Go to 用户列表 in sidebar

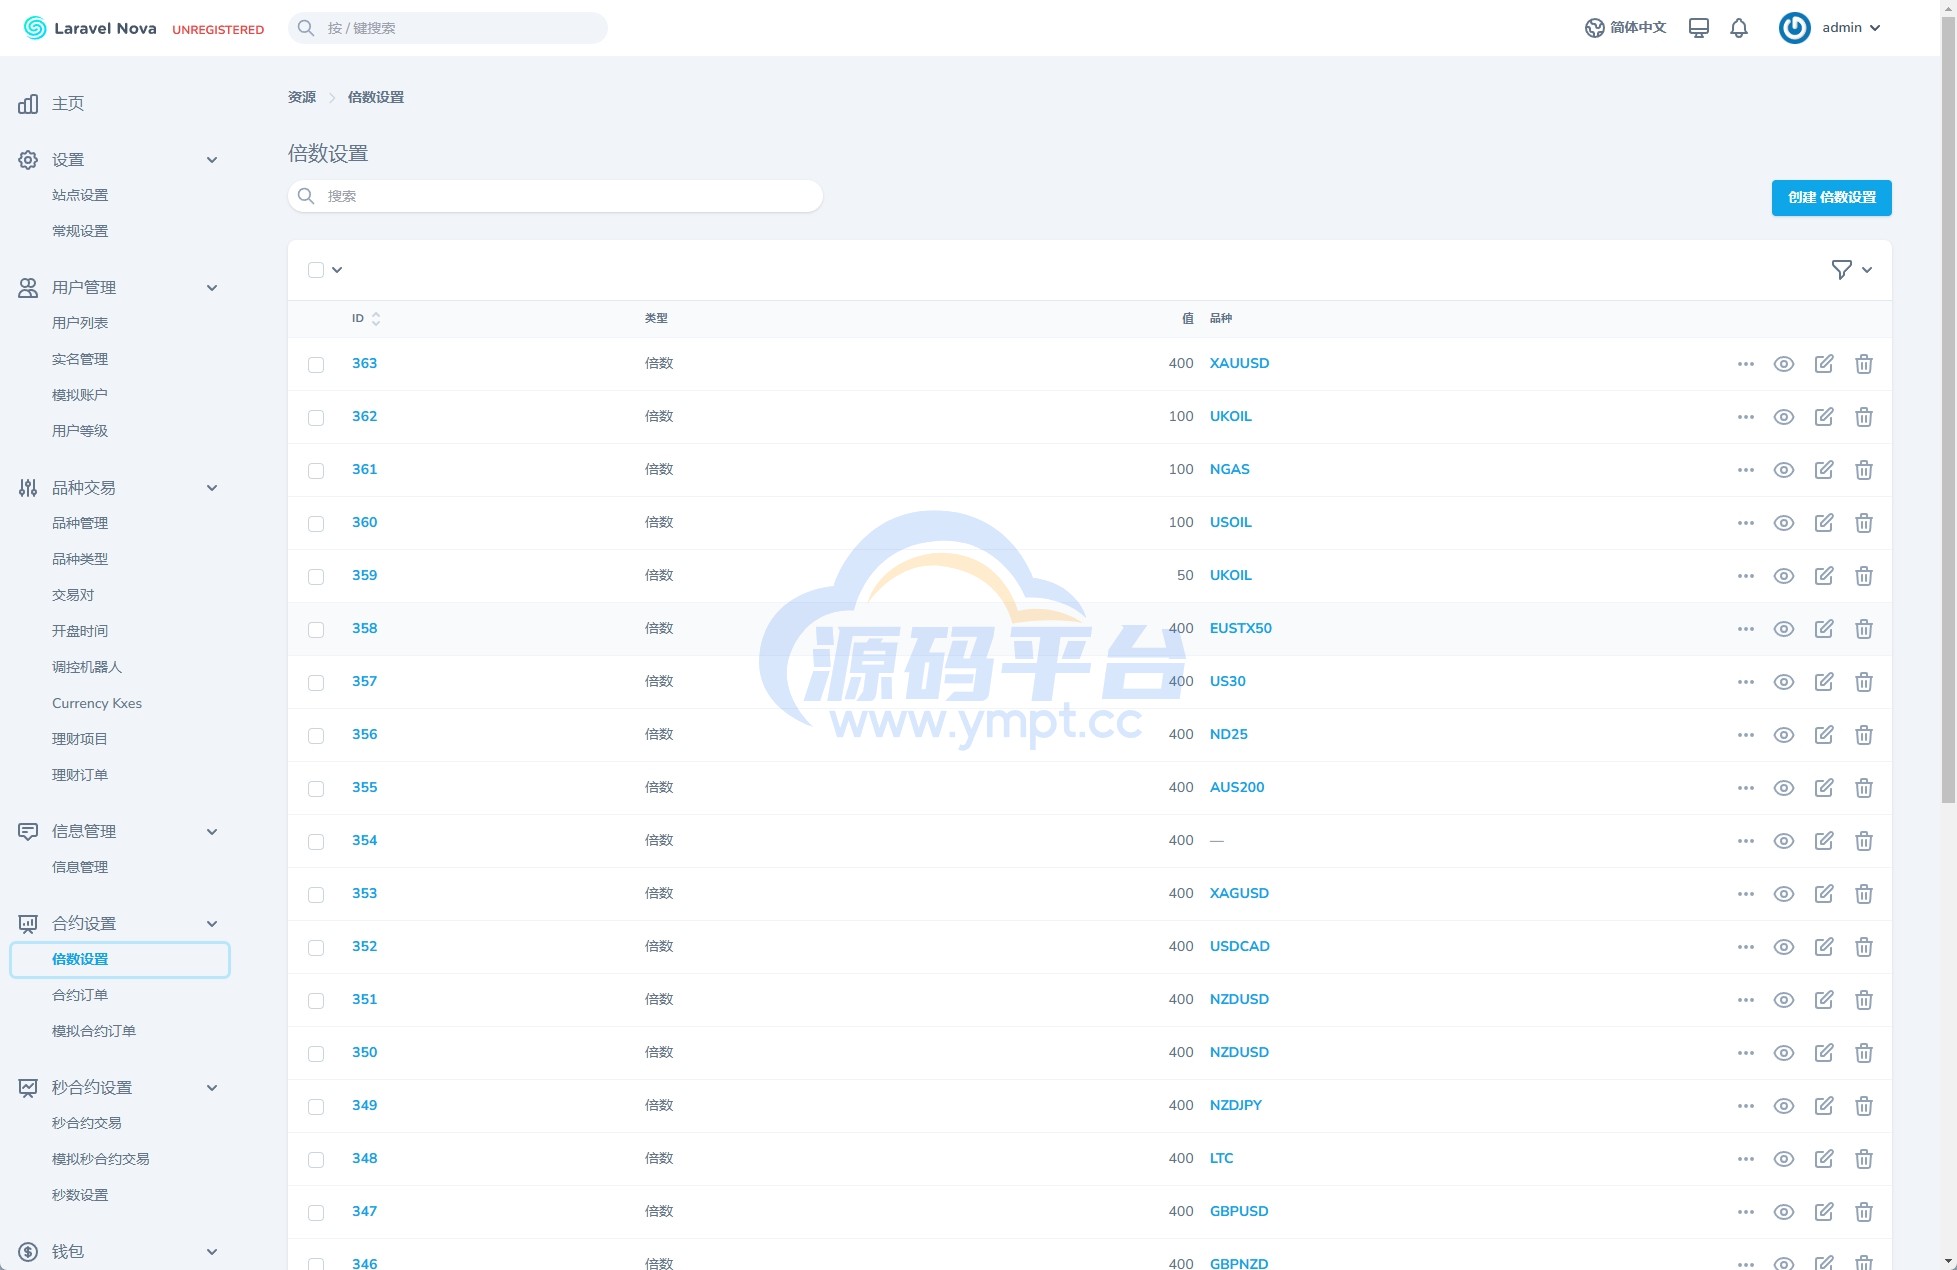tap(80, 323)
